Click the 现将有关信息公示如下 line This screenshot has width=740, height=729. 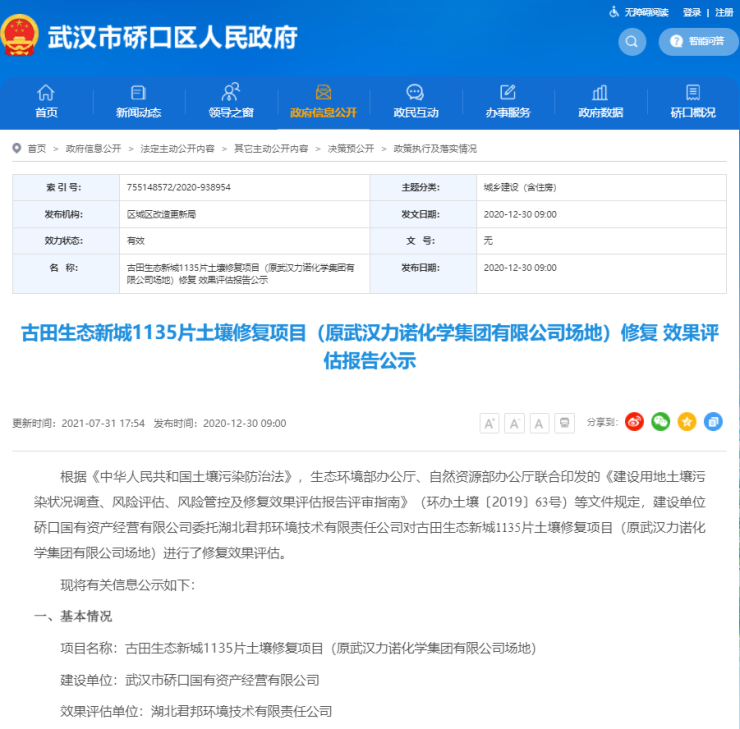point(127,585)
